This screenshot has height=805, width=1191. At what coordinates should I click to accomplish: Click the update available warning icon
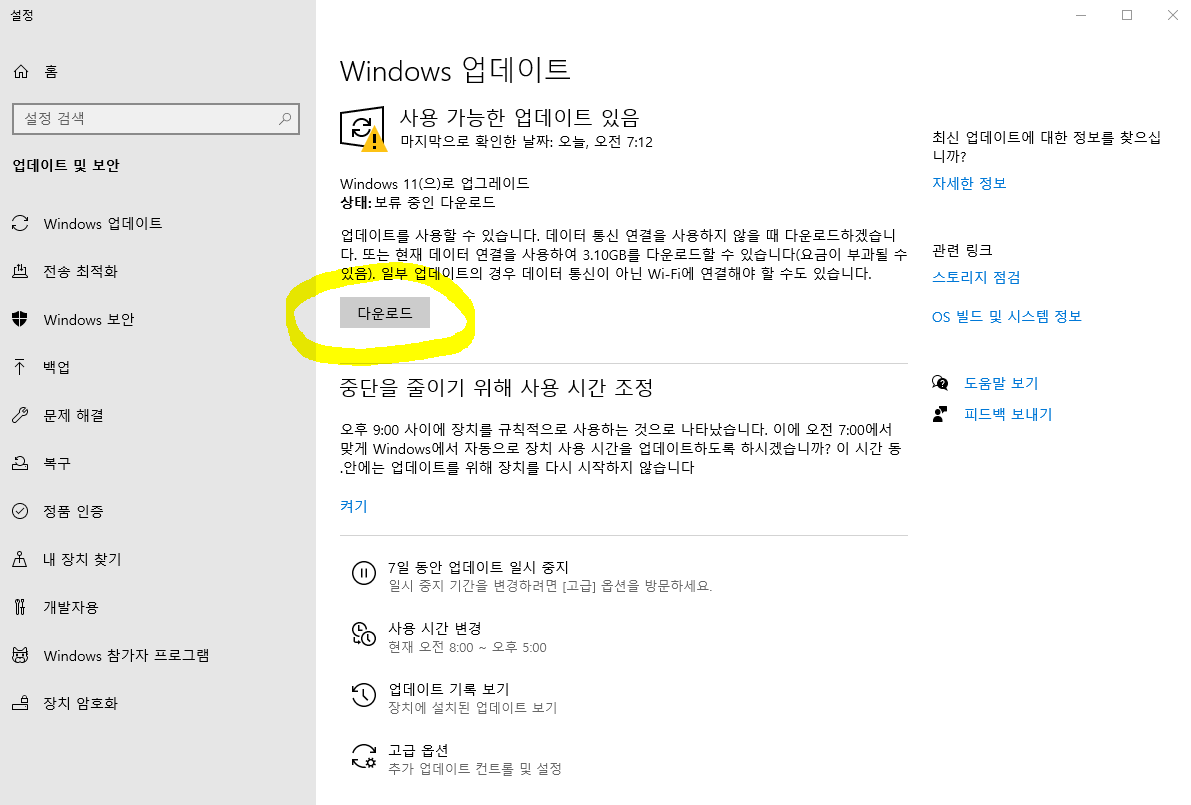(x=363, y=129)
